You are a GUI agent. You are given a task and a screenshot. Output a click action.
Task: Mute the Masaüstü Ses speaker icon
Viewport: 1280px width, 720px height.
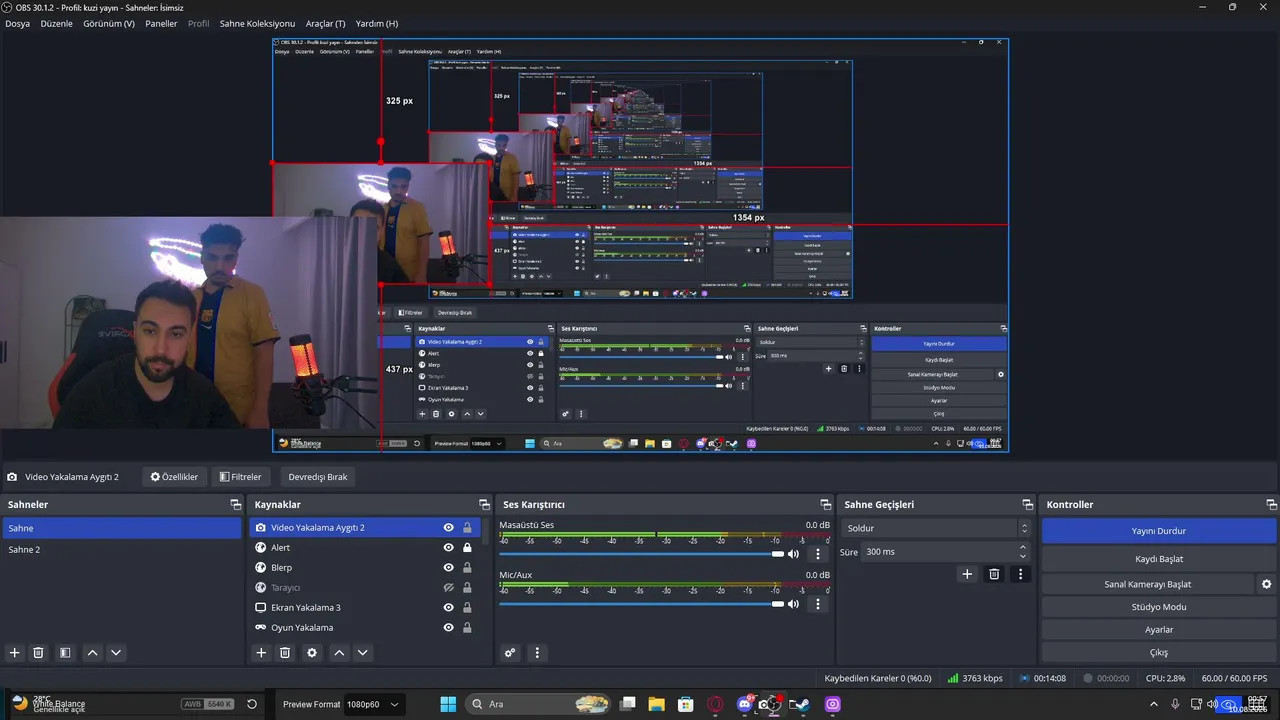[x=794, y=554]
